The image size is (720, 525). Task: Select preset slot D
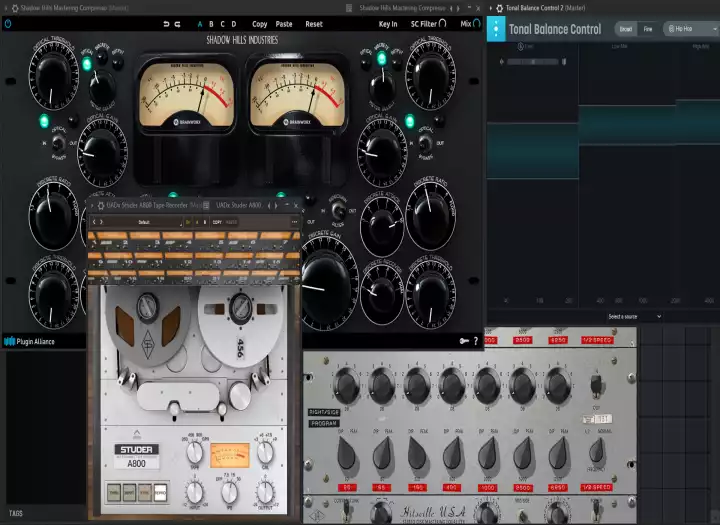(234, 24)
